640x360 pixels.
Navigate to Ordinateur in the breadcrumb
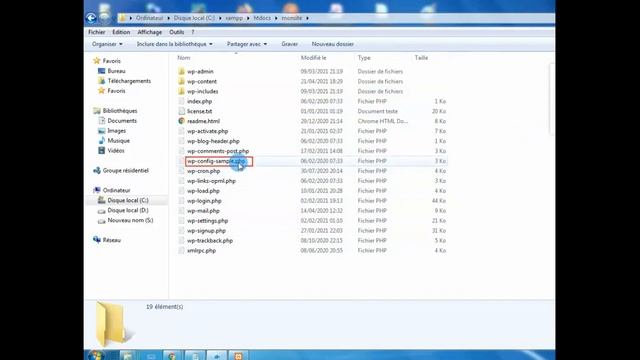click(149, 18)
